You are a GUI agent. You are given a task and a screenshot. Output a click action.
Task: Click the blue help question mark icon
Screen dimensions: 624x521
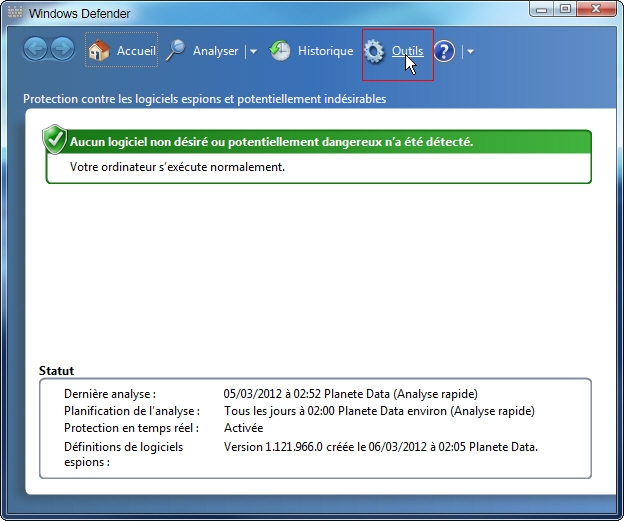pos(444,51)
